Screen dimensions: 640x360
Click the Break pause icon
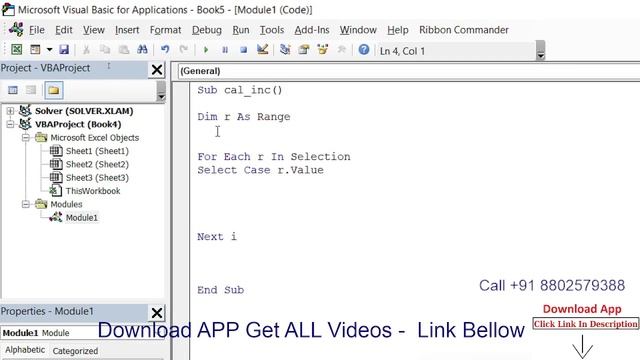pyautogui.click(x=225, y=50)
